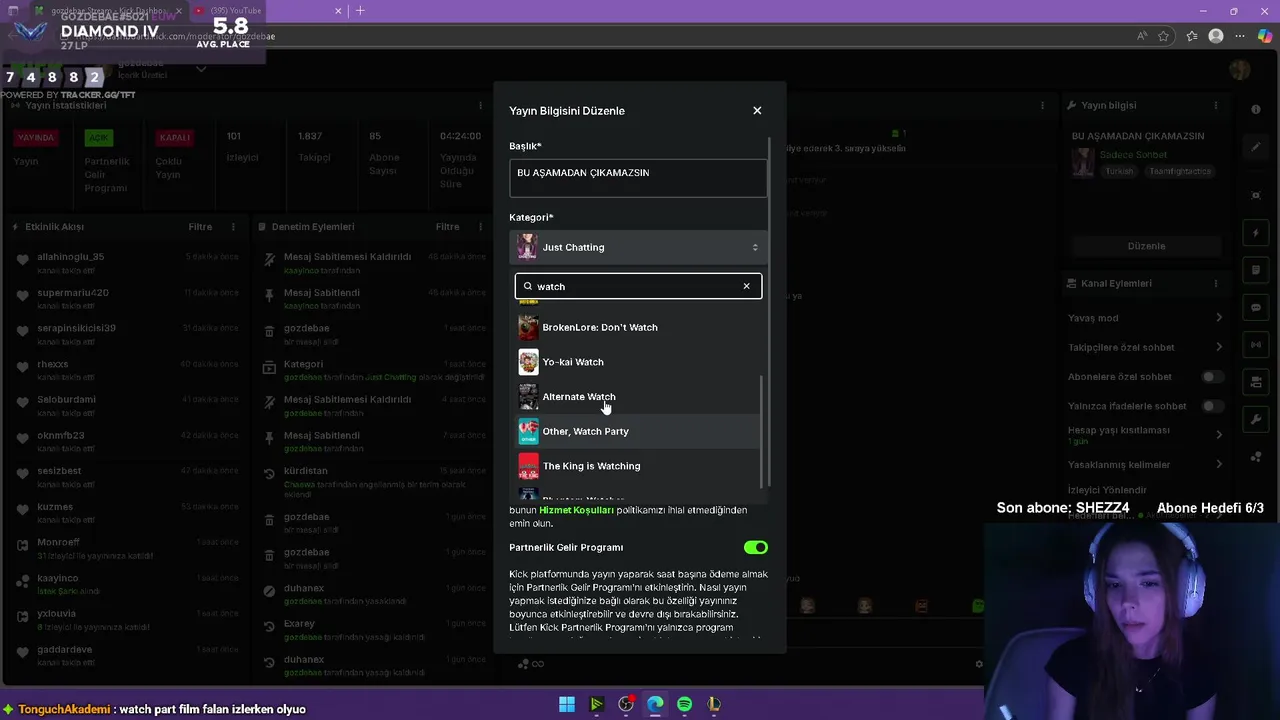Open Spotify from the taskbar
This screenshot has width=1280, height=720.
(x=684, y=704)
